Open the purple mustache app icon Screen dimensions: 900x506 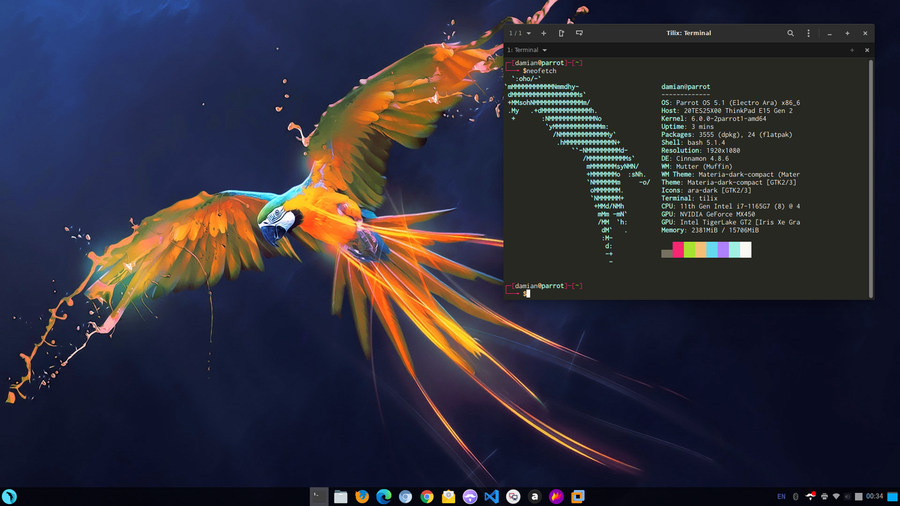pos(470,496)
